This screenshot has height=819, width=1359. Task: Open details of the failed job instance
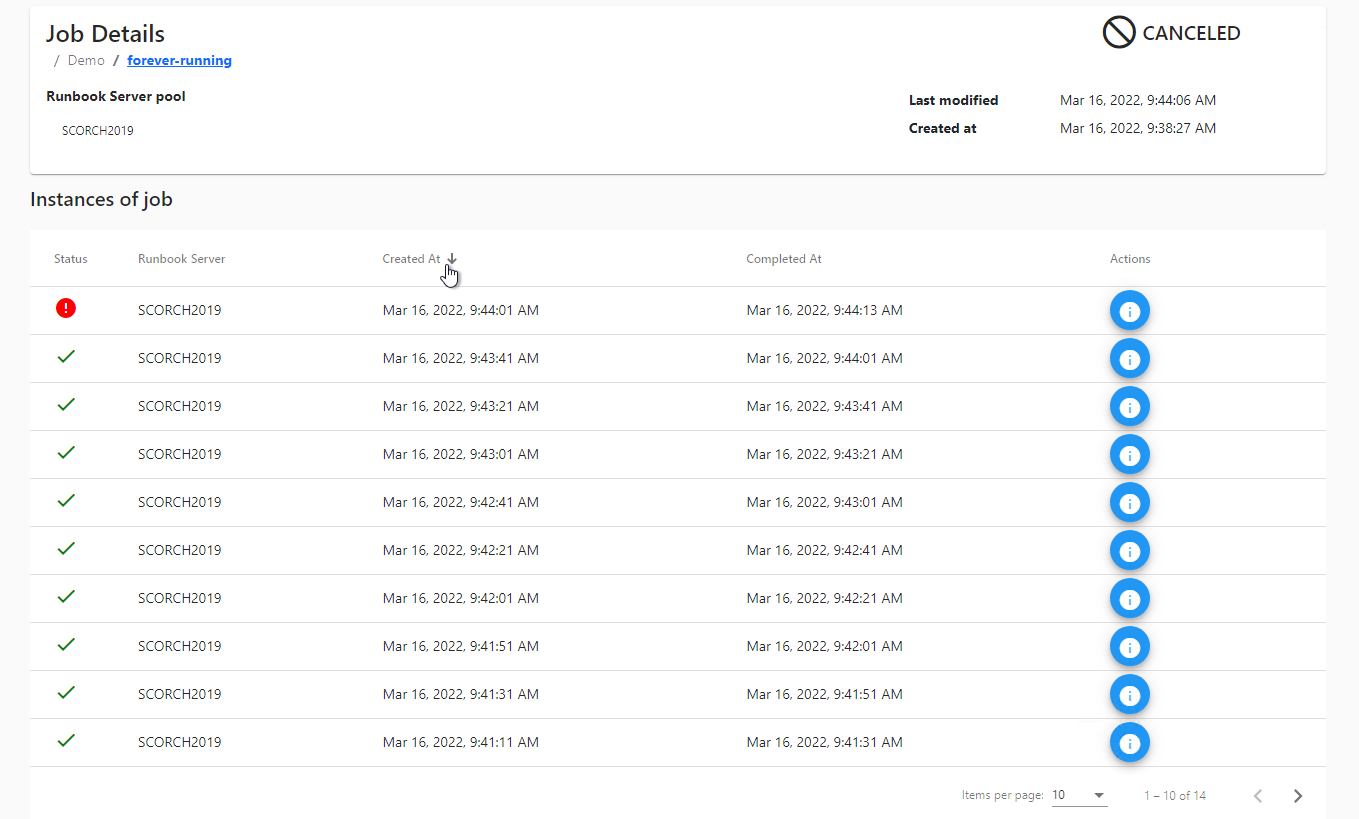[x=1129, y=310]
